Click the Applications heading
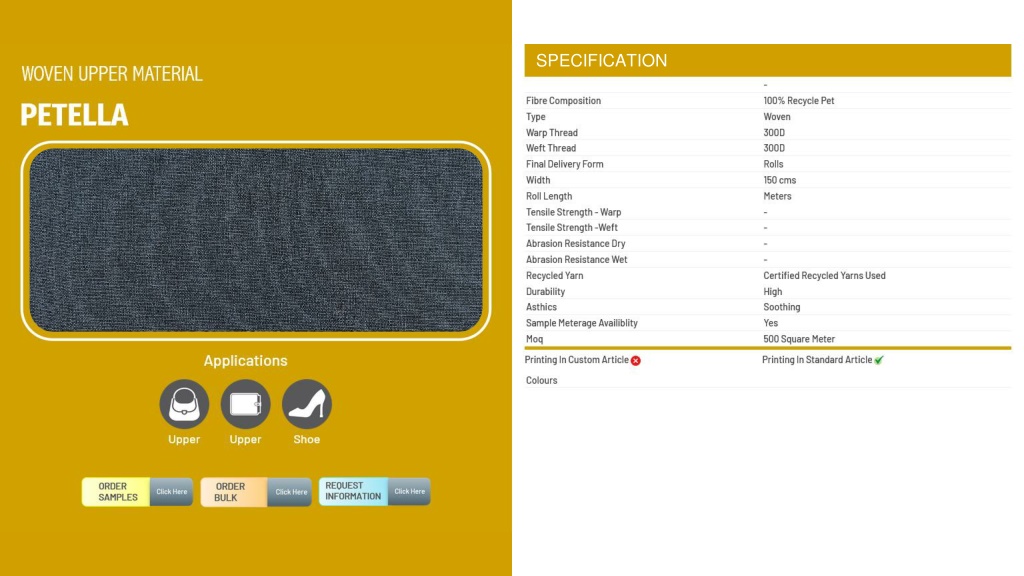This screenshot has height=576, width=1024. point(246,360)
